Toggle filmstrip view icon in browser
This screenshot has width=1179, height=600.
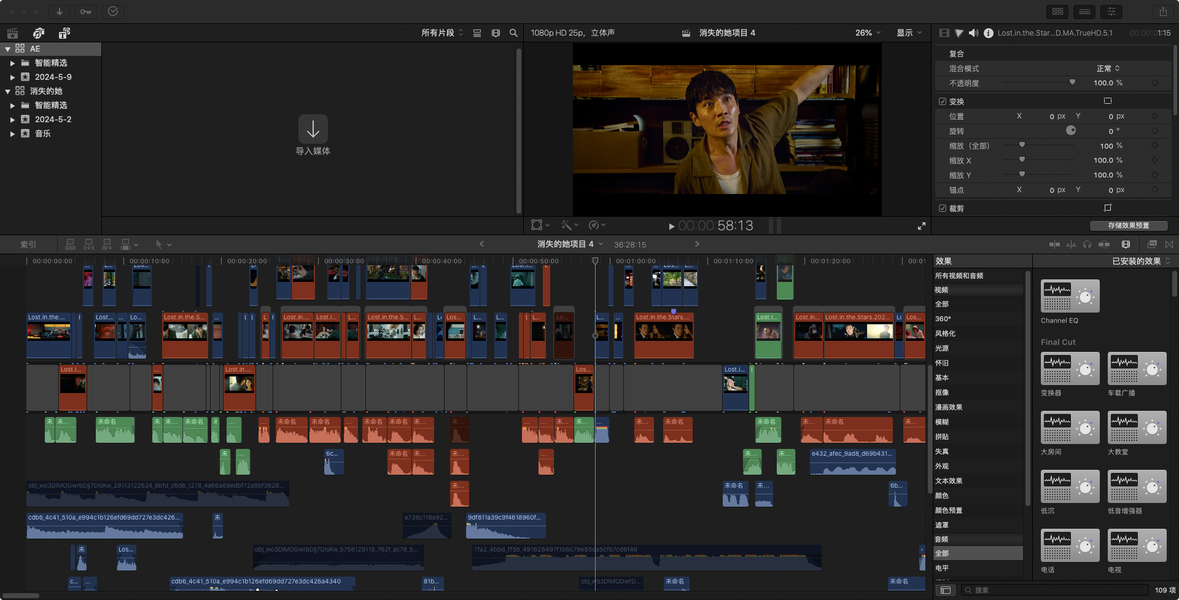[496, 33]
